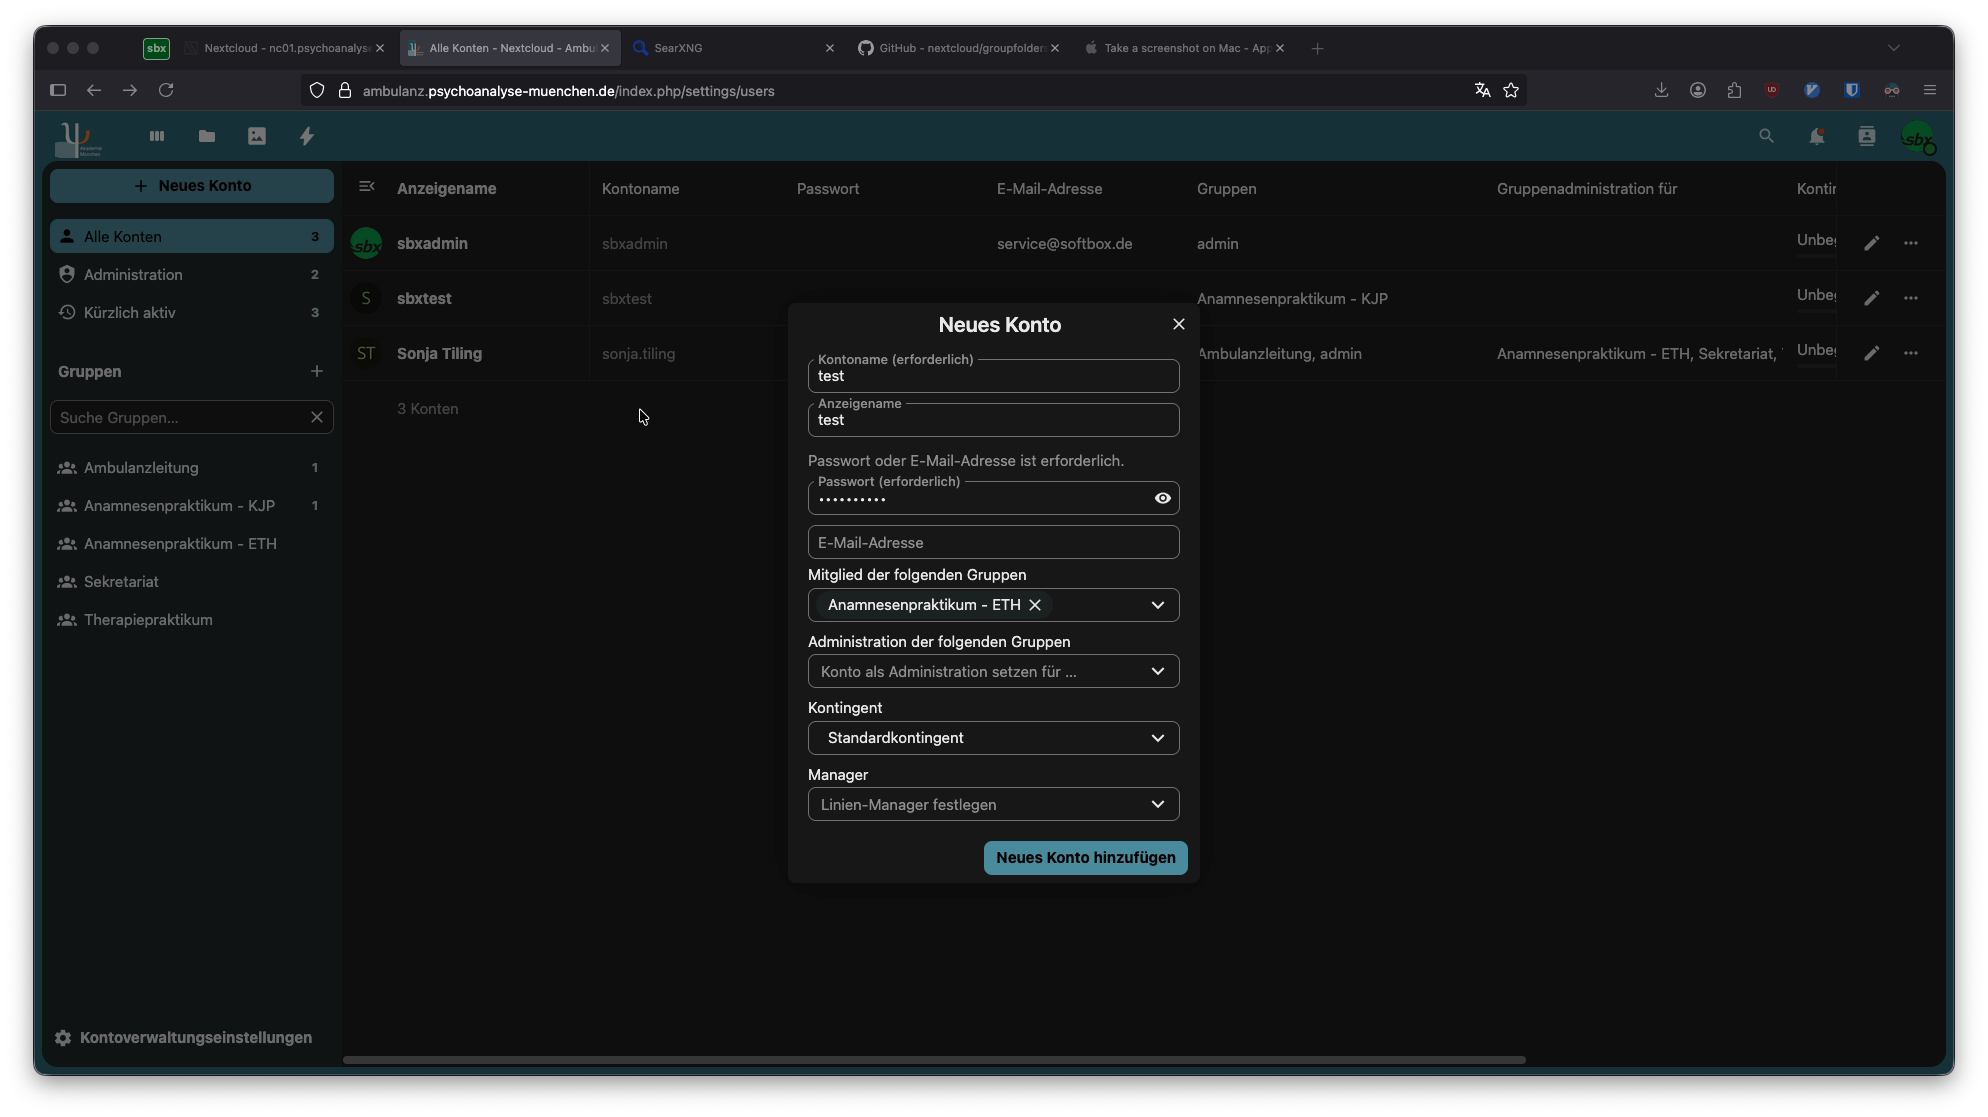Open the Contacts menu icon in header

1866,136
